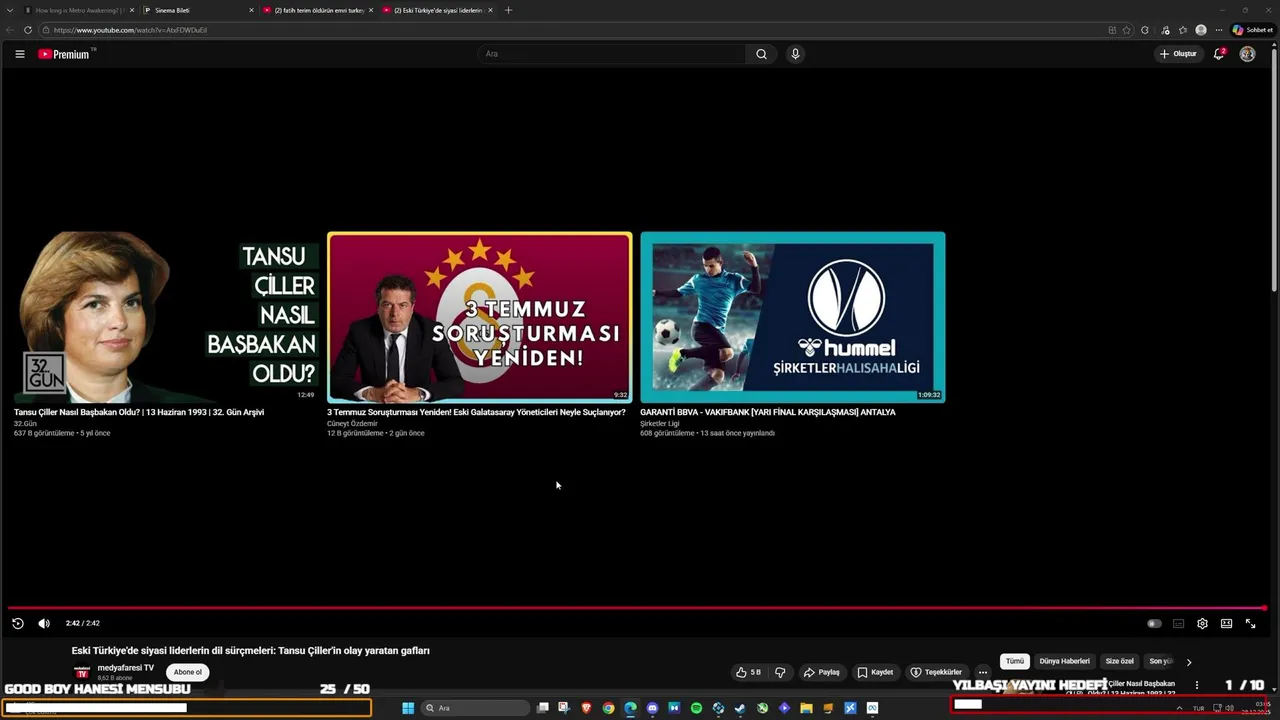Click the Windows taskbar Ara search box
The width and height of the screenshot is (1280, 720).
[x=476, y=708]
